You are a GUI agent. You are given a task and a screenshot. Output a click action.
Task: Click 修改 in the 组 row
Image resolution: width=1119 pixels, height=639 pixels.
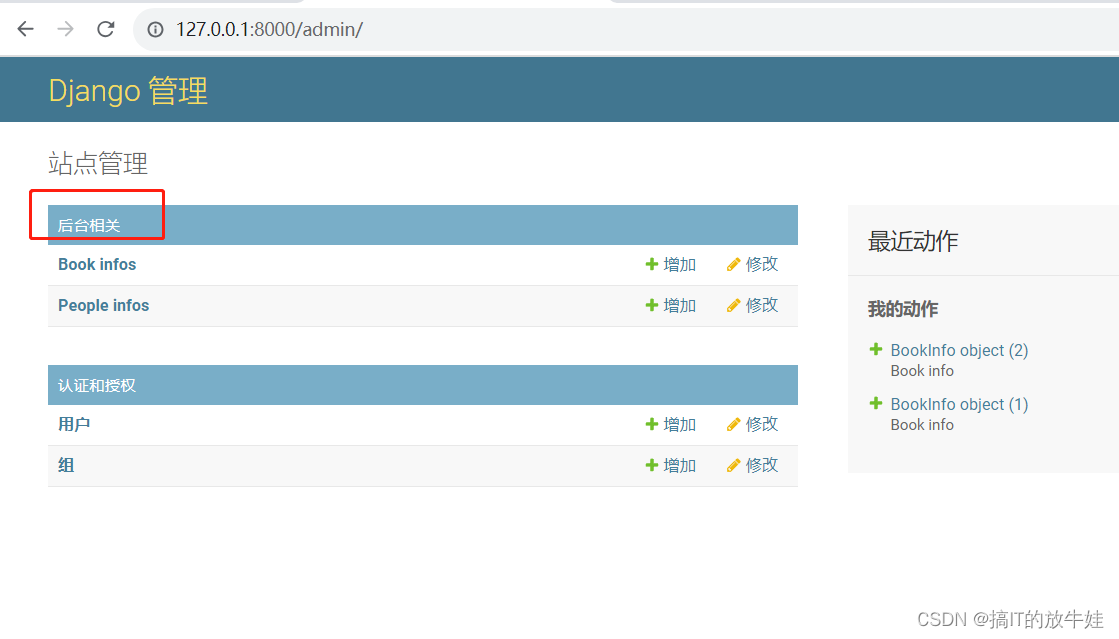pos(752,466)
